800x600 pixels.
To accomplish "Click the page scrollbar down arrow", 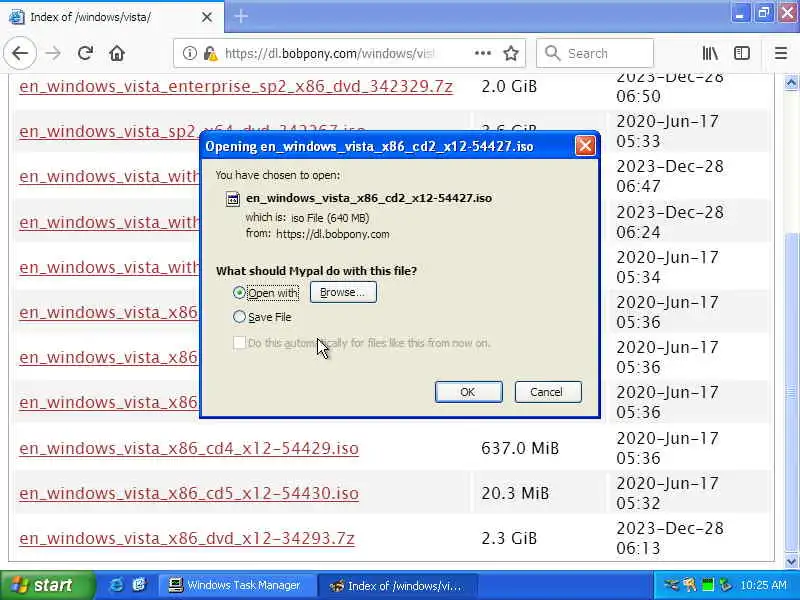I will point(791,562).
